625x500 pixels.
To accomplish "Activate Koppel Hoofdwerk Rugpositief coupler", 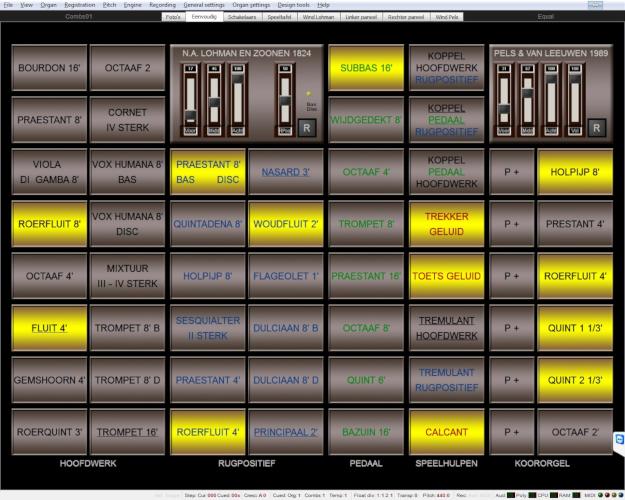I will 446,67.
